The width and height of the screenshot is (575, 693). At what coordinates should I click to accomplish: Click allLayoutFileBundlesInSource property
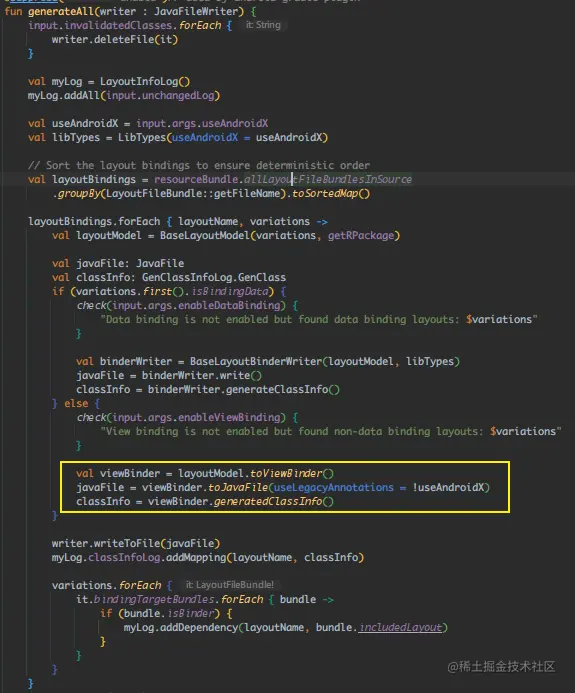pyautogui.click(x=328, y=180)
